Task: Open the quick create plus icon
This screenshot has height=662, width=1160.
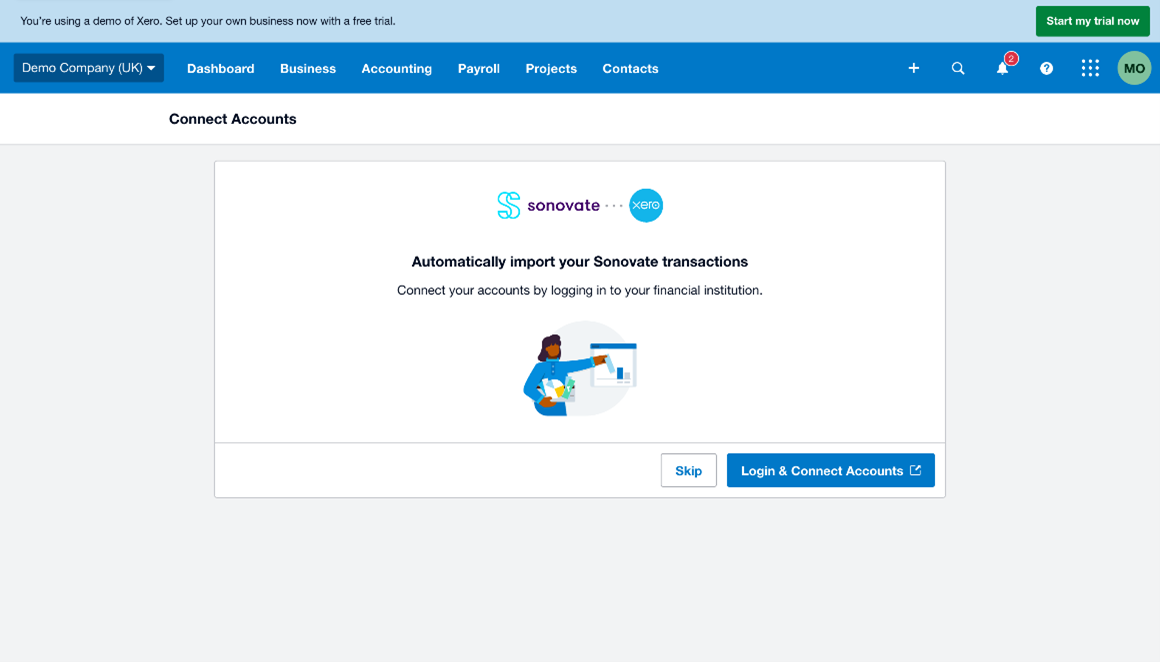Action: pos(913,68)
